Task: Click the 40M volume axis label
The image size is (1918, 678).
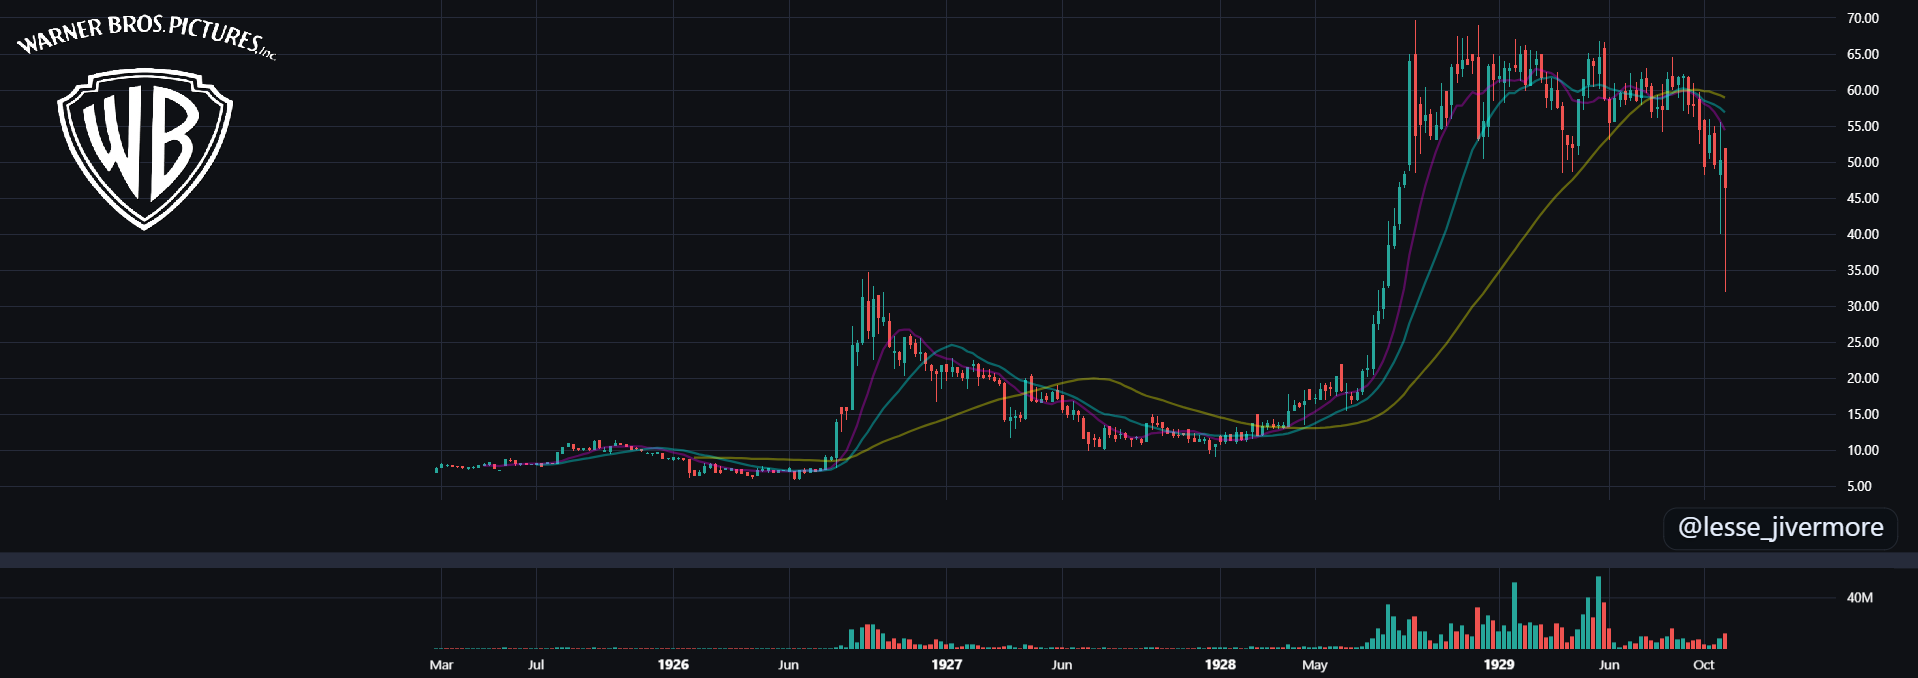Action: (1860, 597)
